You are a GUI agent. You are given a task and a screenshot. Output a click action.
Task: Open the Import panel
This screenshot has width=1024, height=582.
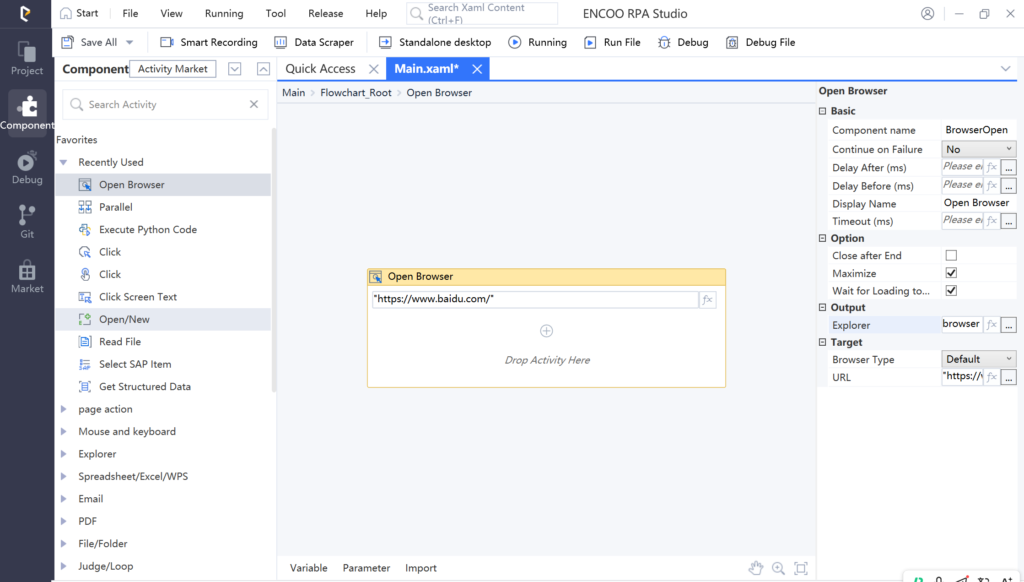(421, 568)
